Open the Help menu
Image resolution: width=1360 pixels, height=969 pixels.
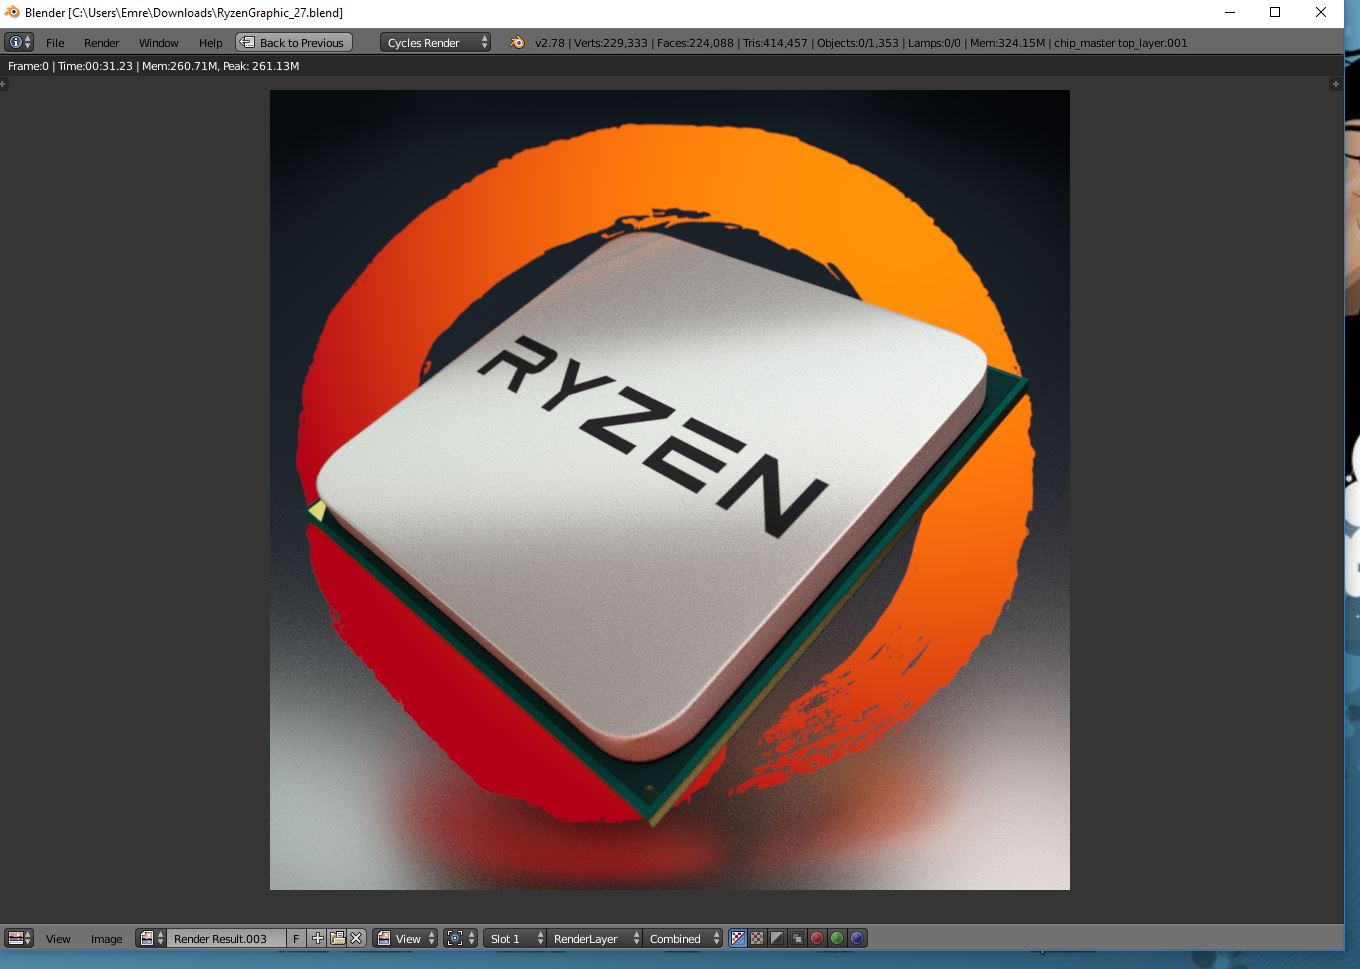210,43
